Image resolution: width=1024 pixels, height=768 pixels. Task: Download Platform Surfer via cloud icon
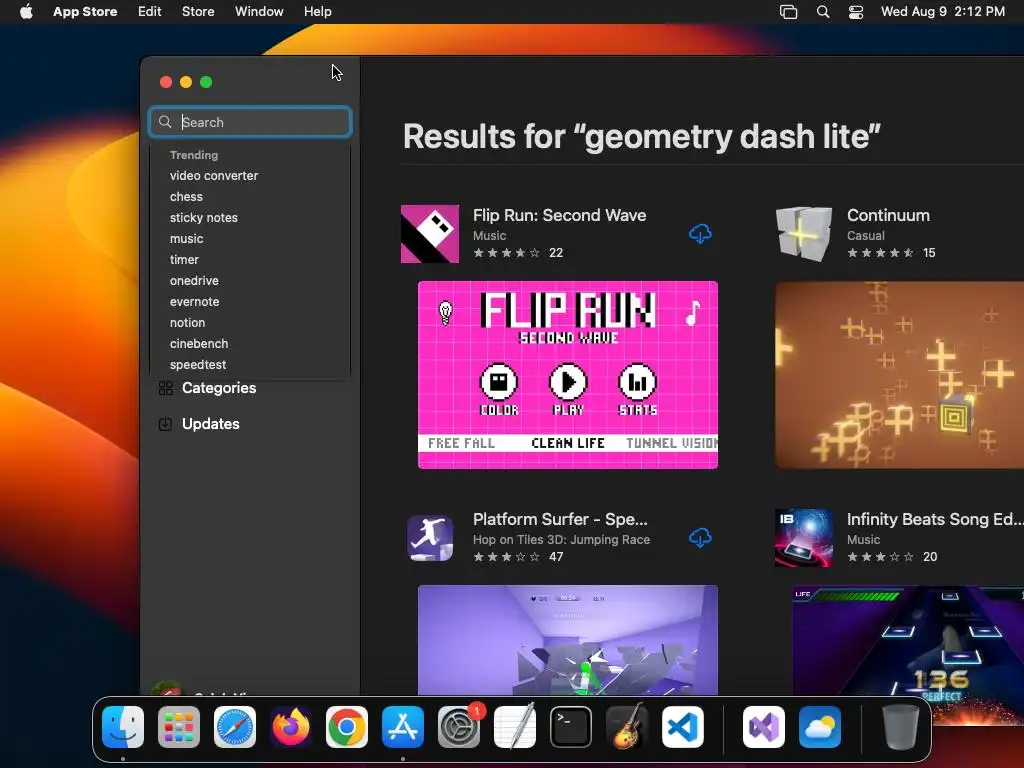(700, 538)
